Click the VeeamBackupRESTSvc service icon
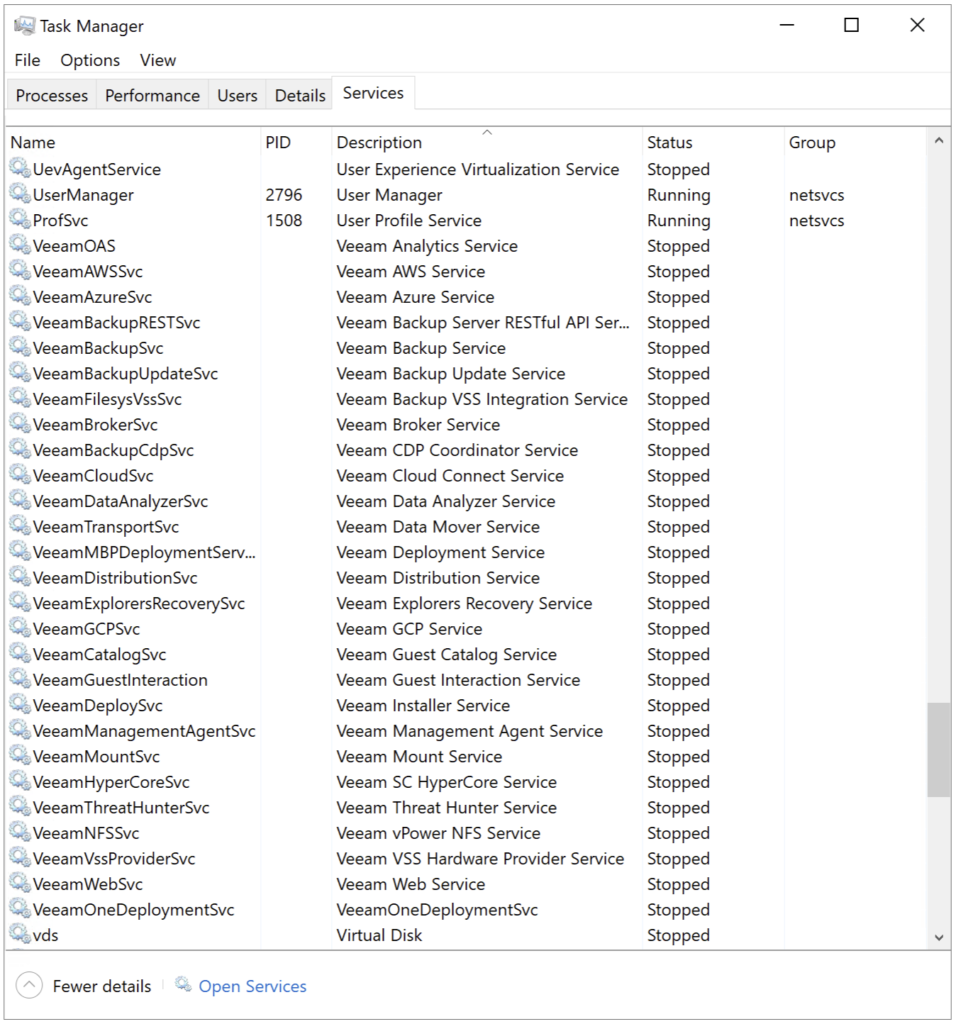Screen dimensions: 956x1024 point(20,321)
